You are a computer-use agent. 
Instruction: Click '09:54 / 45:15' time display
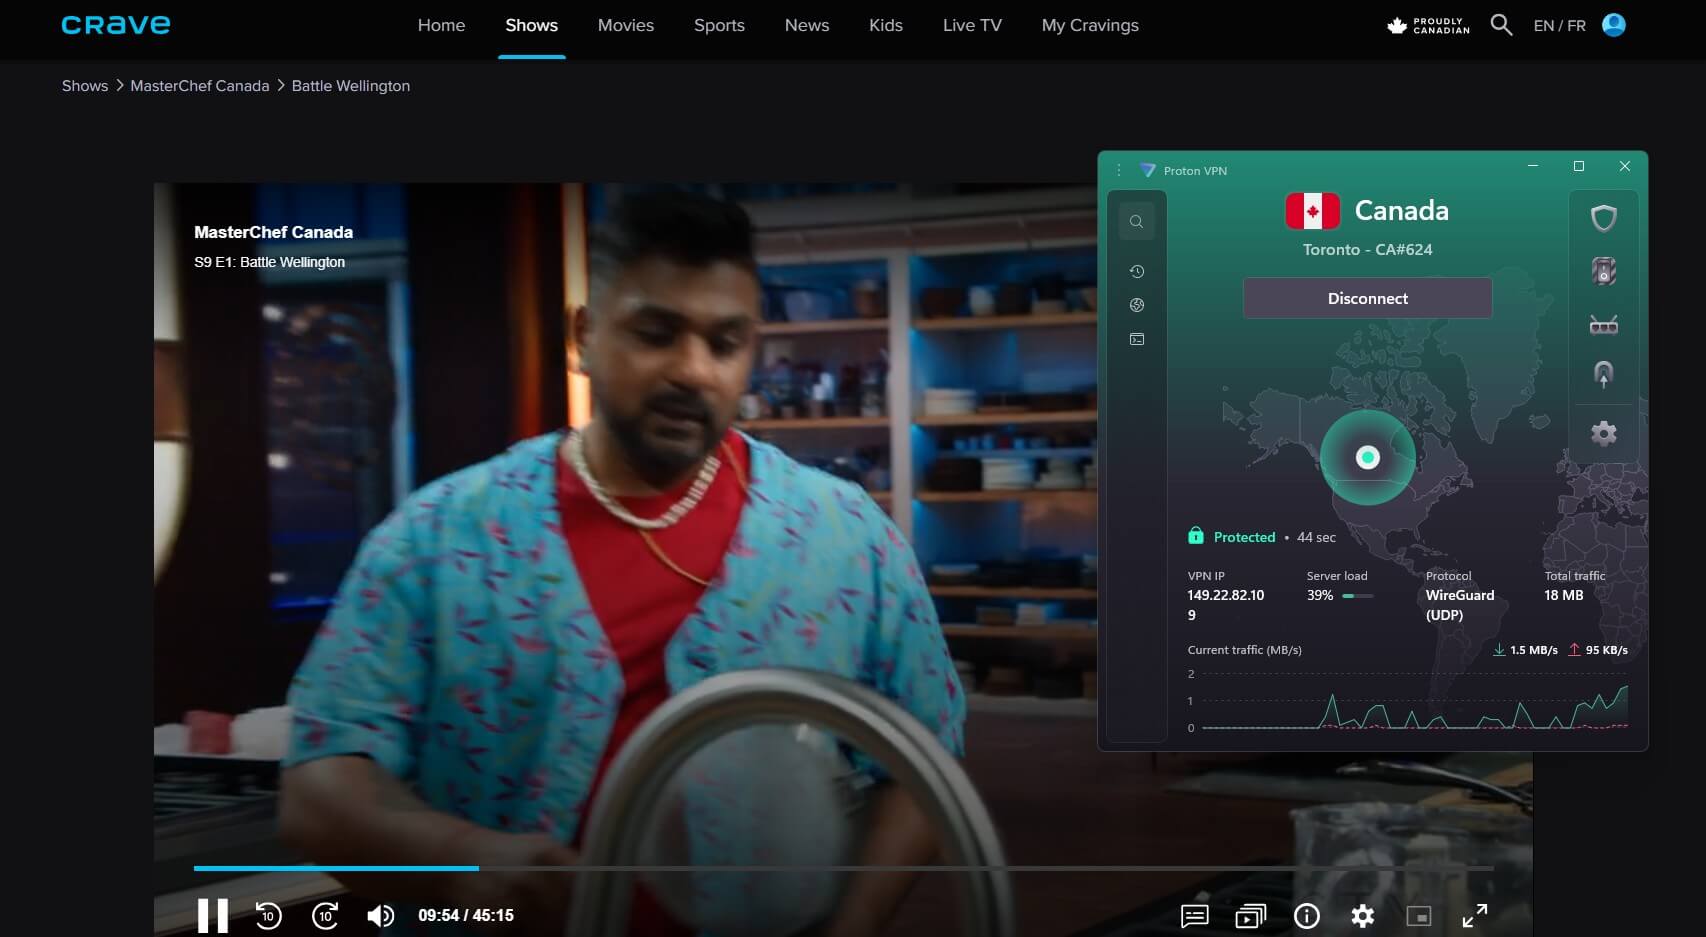coord(466,915)
